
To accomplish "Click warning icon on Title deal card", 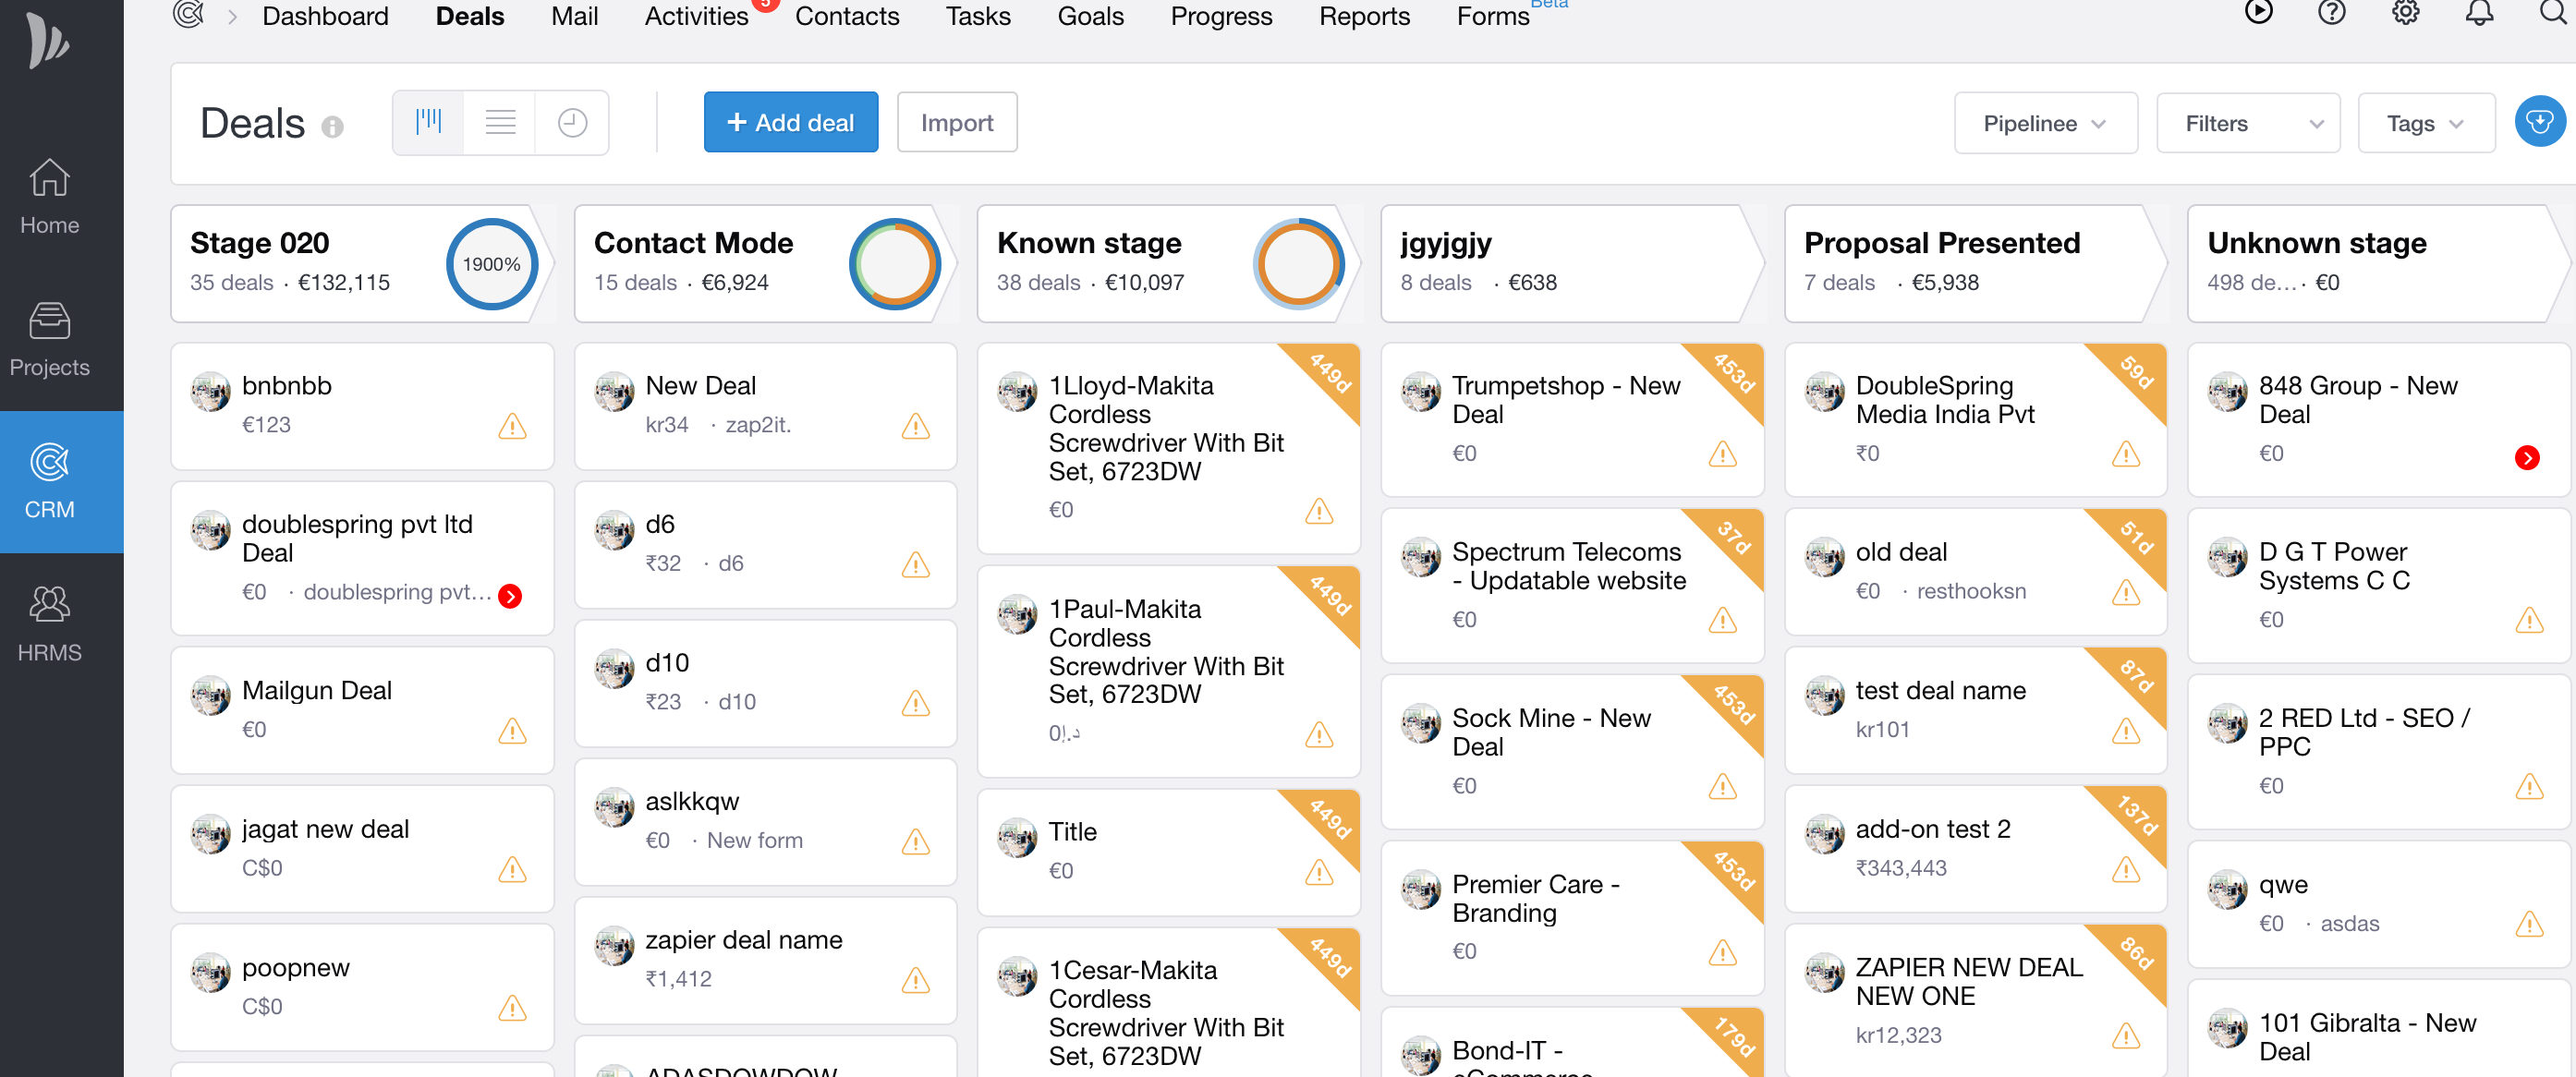I will pyautogui.click(x=1319, y=873).
